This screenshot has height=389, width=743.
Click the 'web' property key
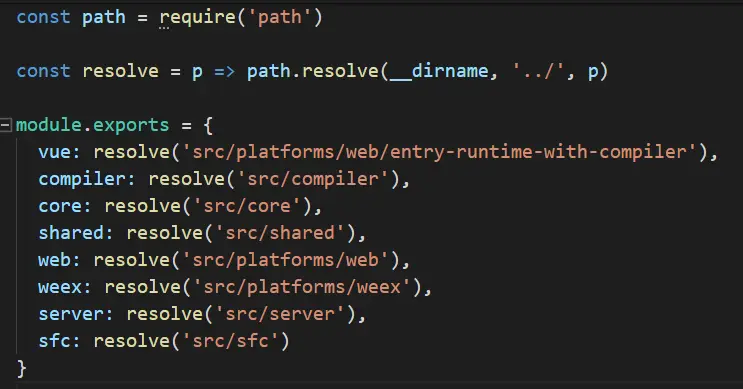tap(54, 261)
